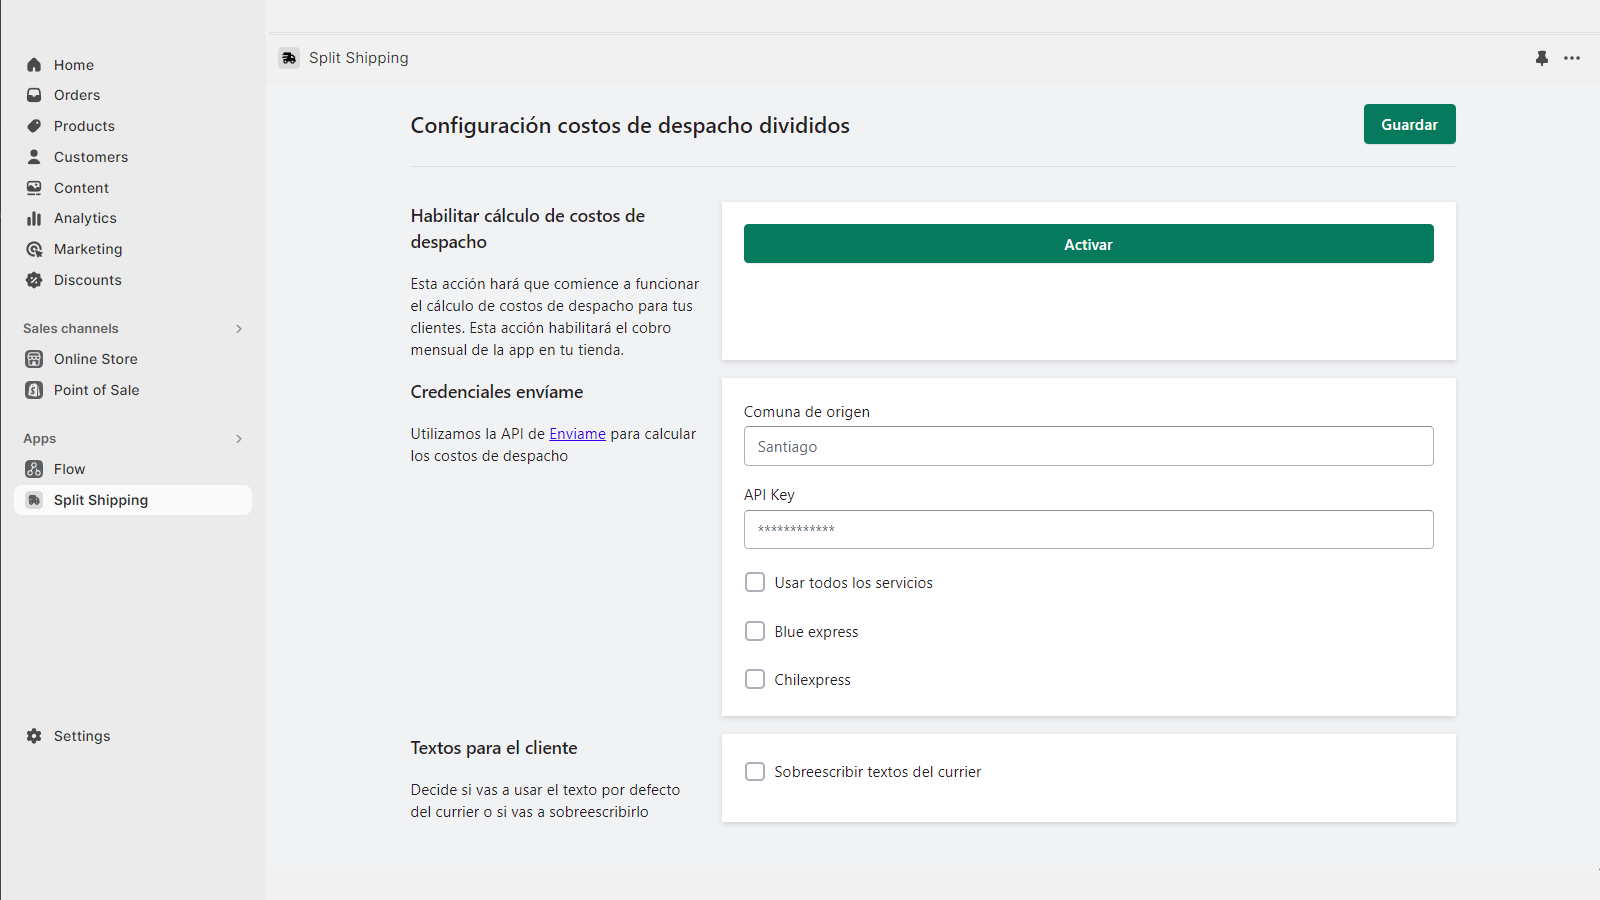Expand the Sales channels section
This screenshot has width=1600, height=900.
point(239,328)
